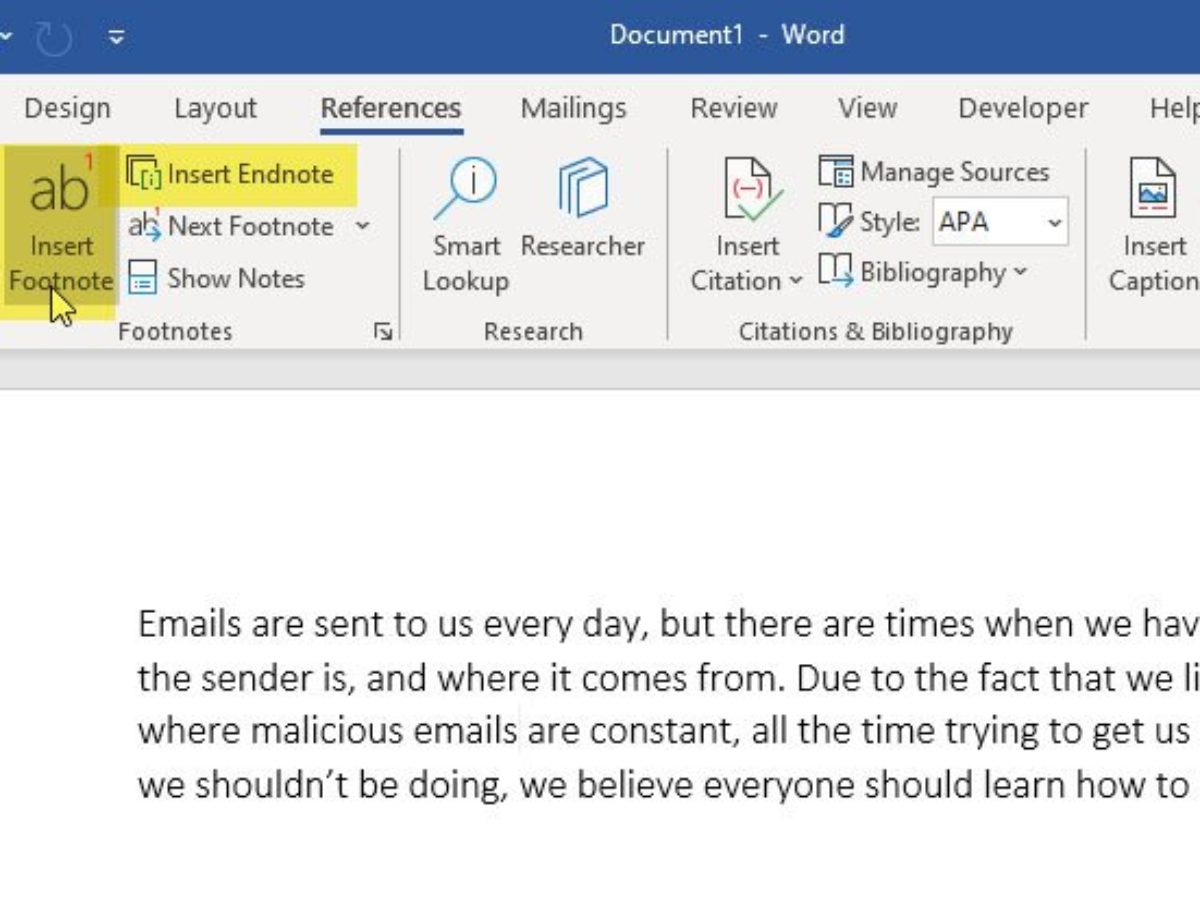Click the Insert Endnote icon
This screenshot has height=900, width=1200.
[144, 174]
